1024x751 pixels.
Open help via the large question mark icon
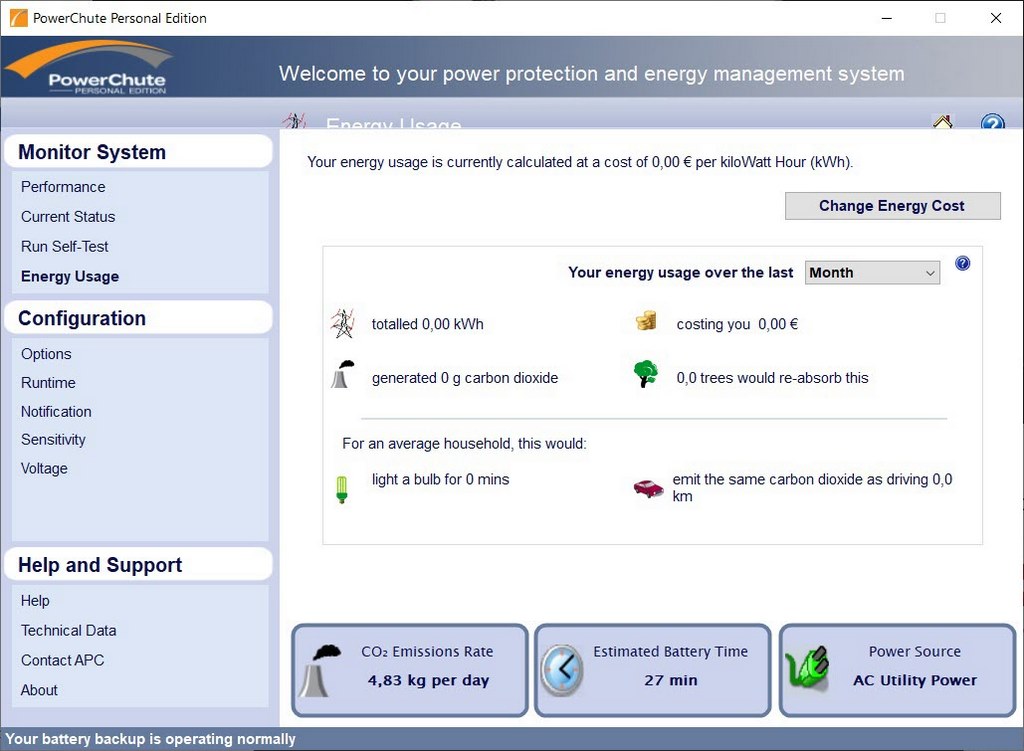(992, 121)
